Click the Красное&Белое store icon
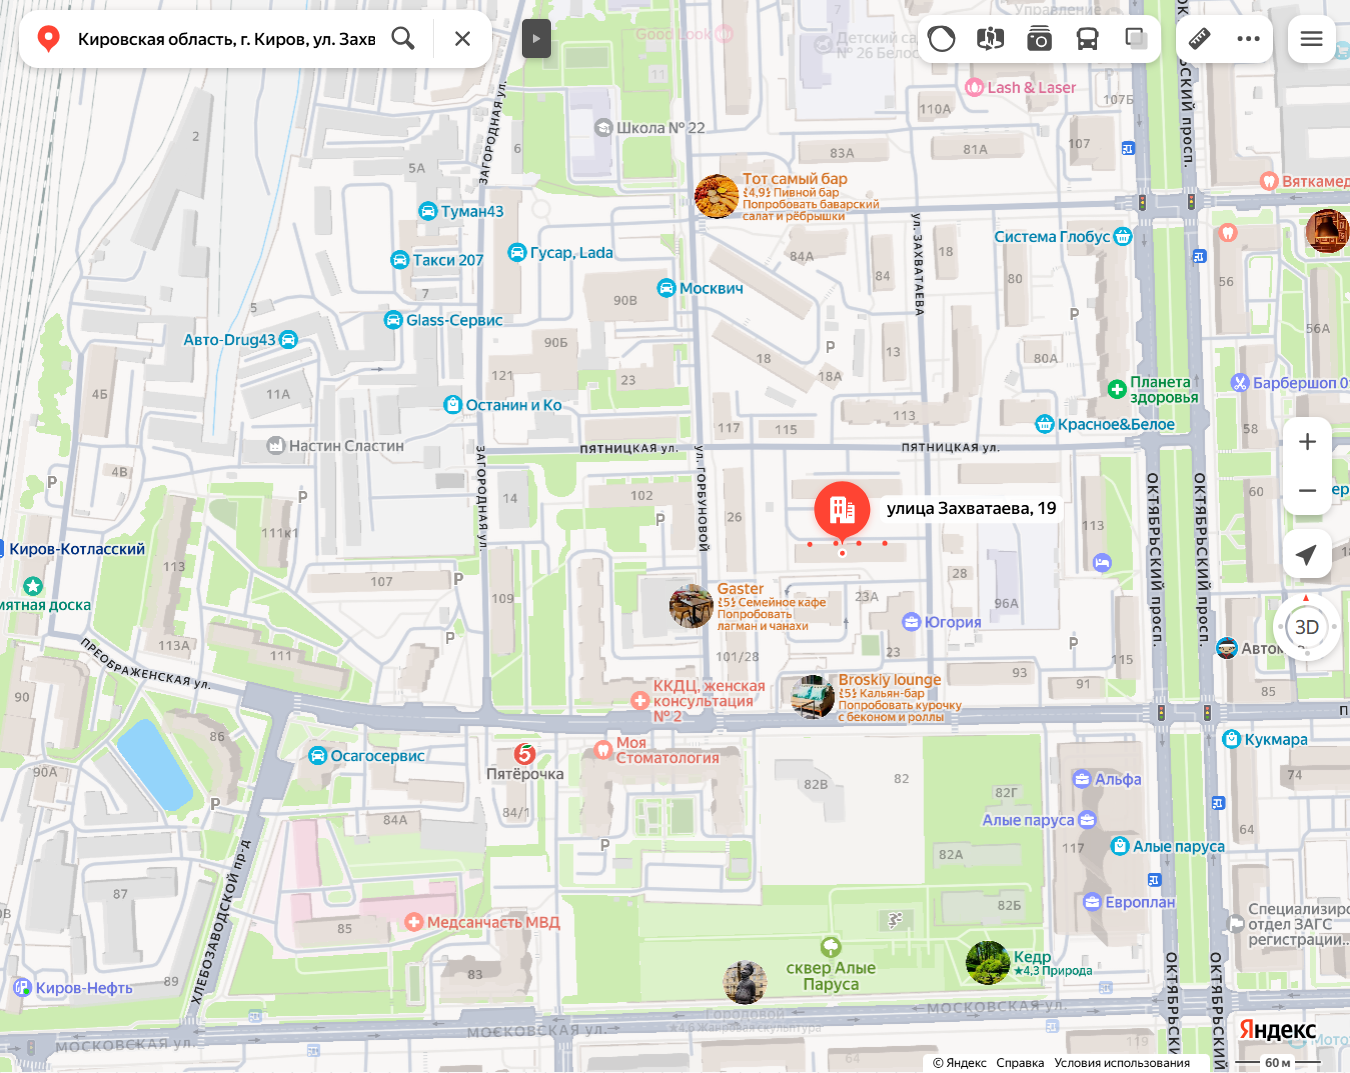The width and height of the screenshot is (1350, 1073). click(x=1045, y=424)
